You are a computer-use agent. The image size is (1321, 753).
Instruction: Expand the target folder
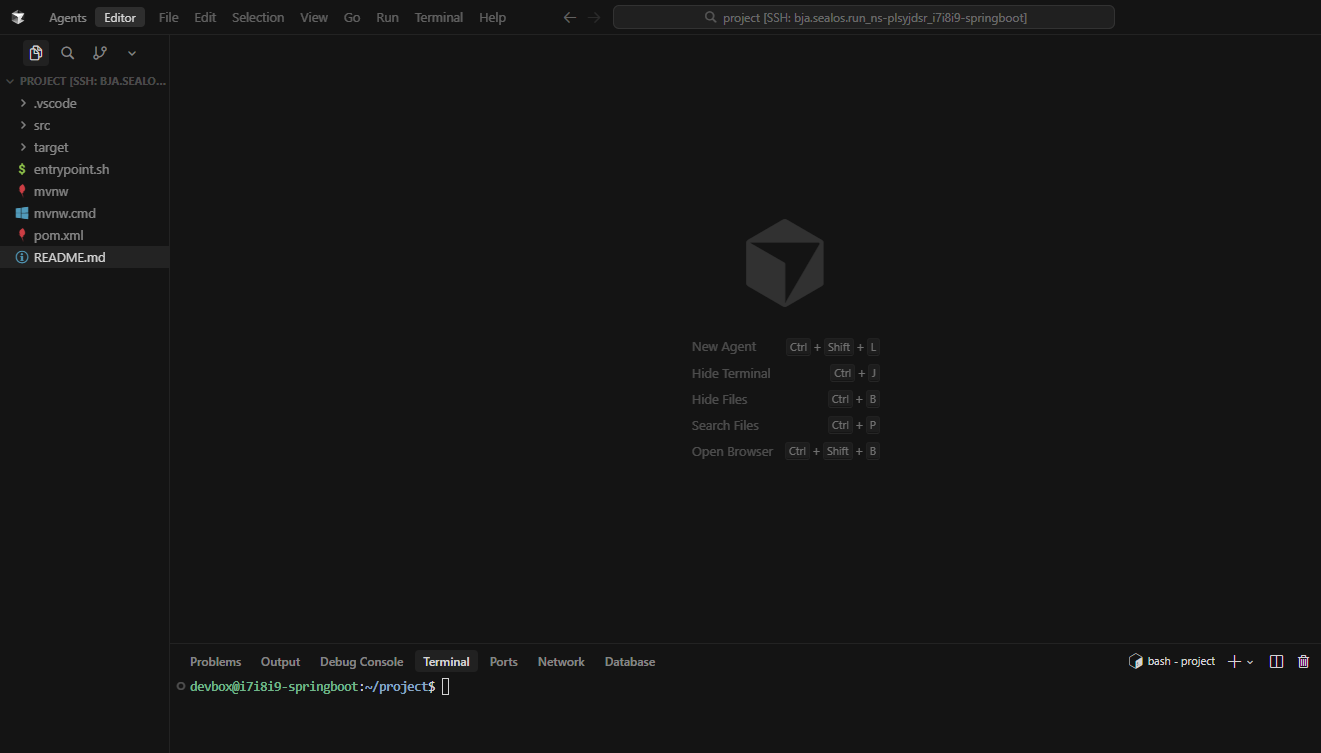point(85,147)
